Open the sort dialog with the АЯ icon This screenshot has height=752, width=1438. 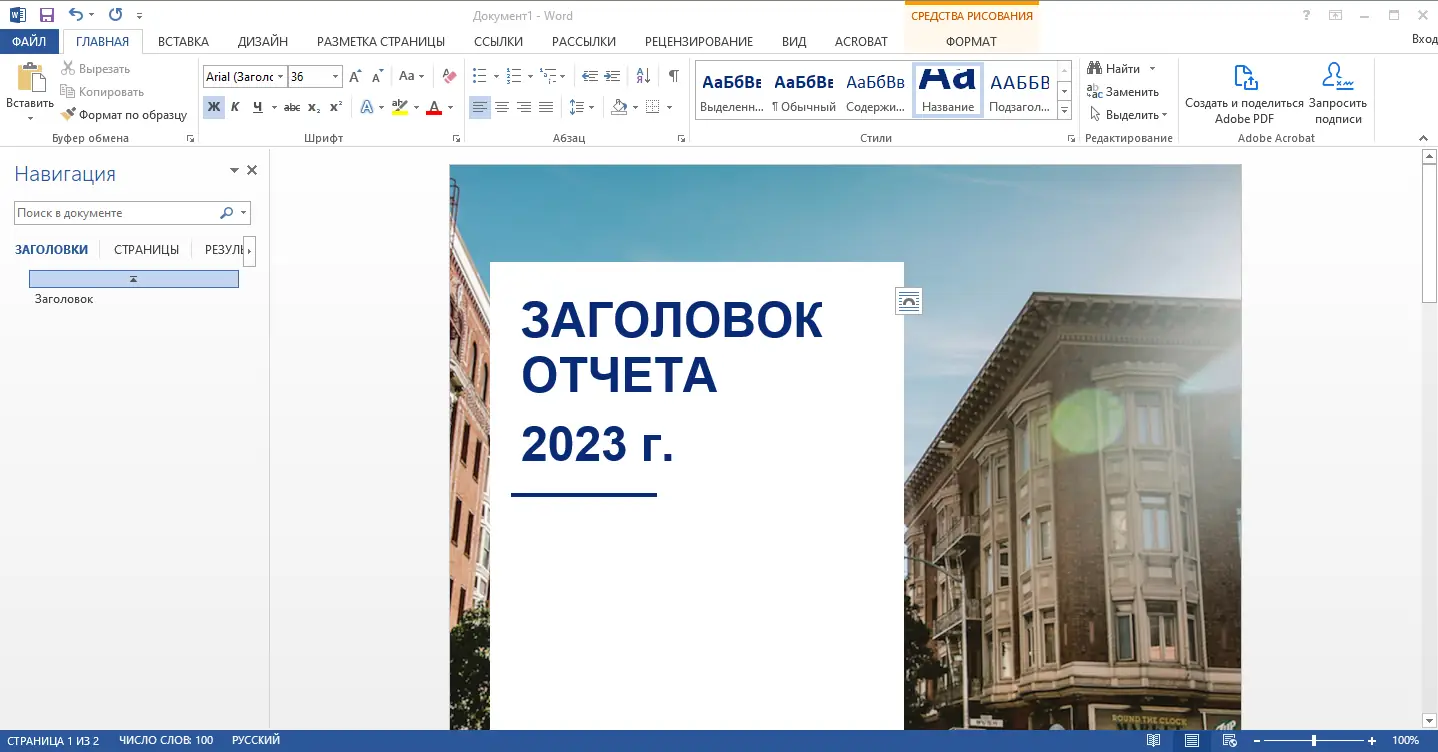tap(643, 76)
